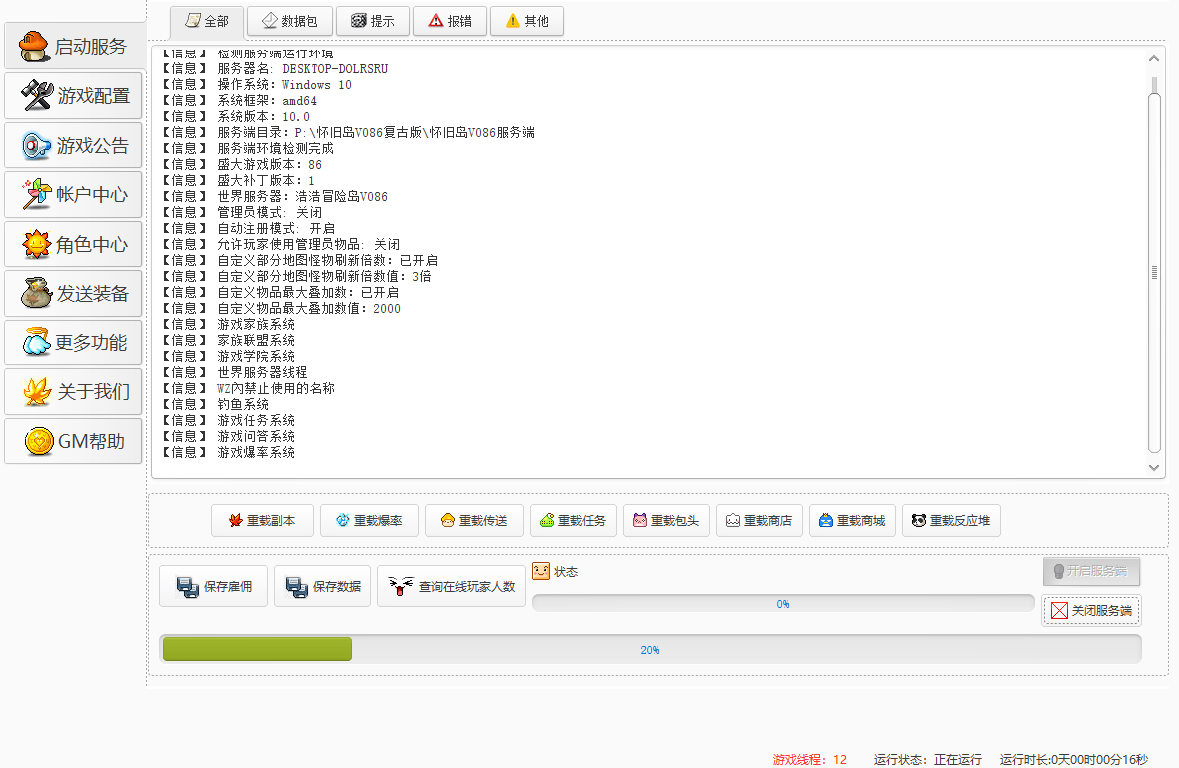Click the gold coin icon for GM帮助
This screenshot has height=768, width=1179.
pos(39,441)
